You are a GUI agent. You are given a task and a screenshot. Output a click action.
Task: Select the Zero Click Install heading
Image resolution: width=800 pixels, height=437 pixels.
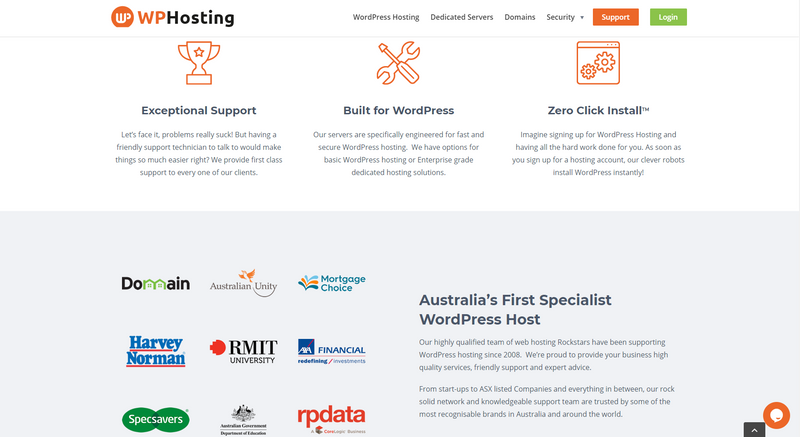pyautogui.click(x=598, y=110)
